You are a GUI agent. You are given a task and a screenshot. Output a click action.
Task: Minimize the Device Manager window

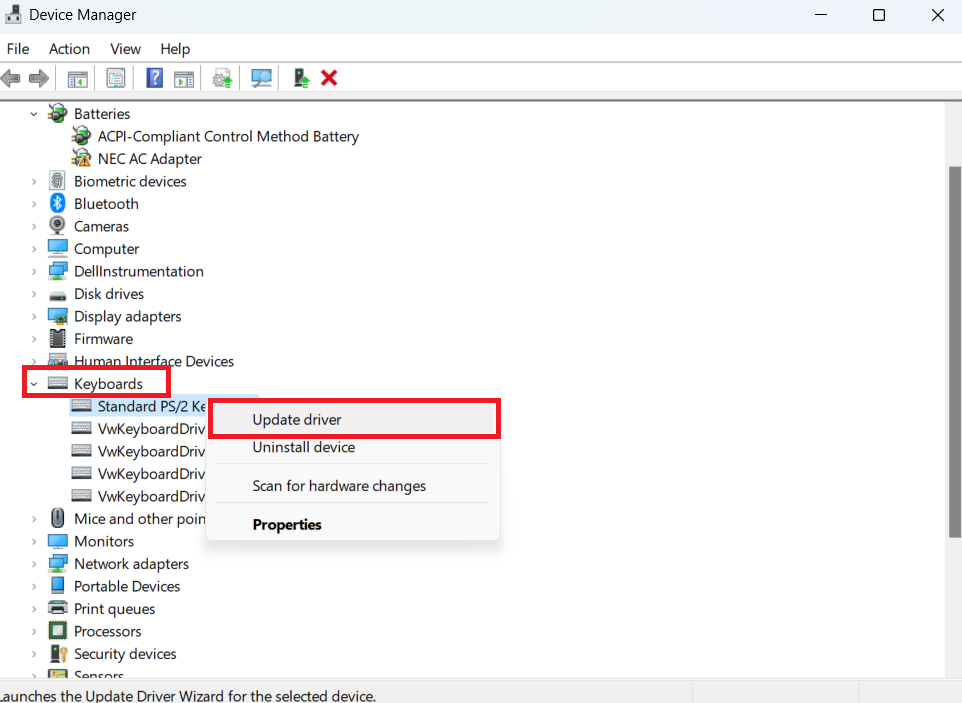pyautogui.click(x=821, y=15)
